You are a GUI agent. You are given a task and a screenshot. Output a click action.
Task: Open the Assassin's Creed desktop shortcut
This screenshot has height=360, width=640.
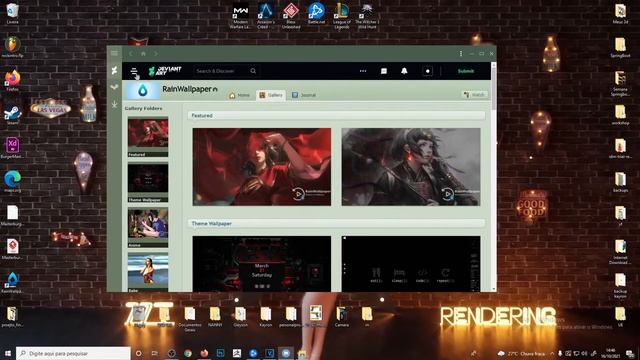coord(266,16)
